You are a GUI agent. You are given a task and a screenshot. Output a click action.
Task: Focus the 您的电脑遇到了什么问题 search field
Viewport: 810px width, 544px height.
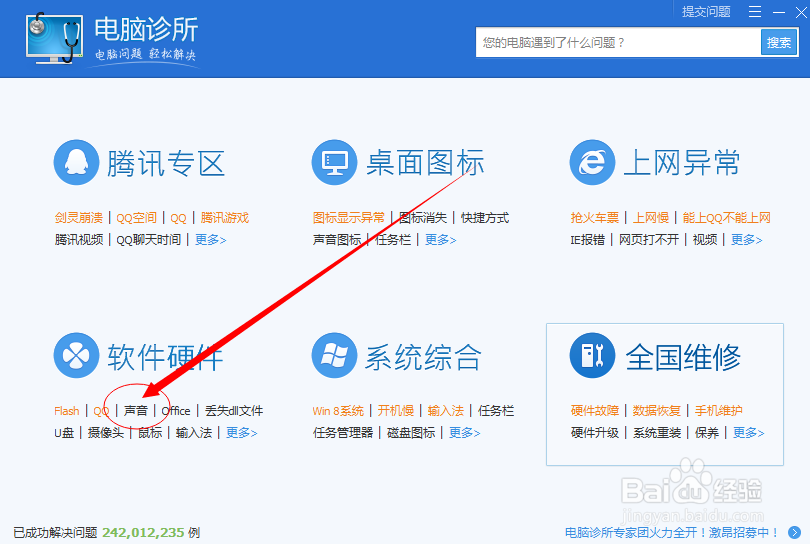[x=618, y=42]
